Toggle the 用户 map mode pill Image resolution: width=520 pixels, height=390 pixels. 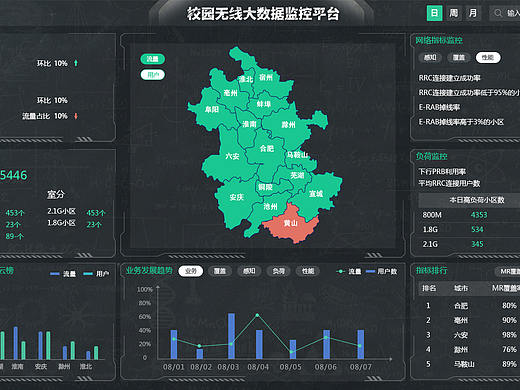click(153, 75)
